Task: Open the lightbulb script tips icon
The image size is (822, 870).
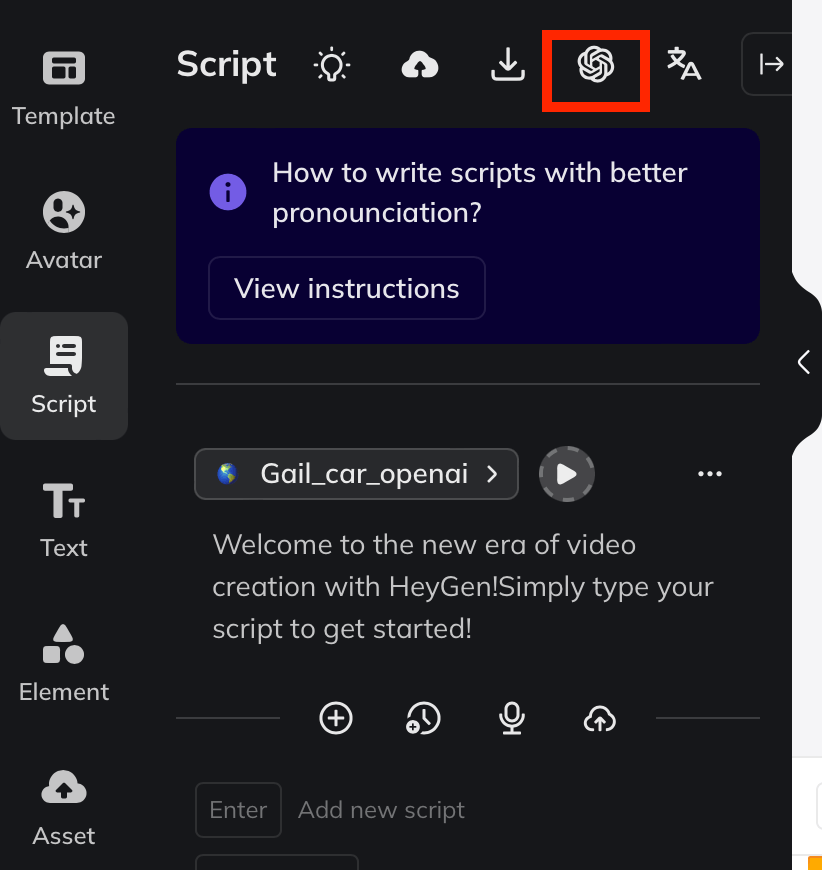Action: pos(332,65)
